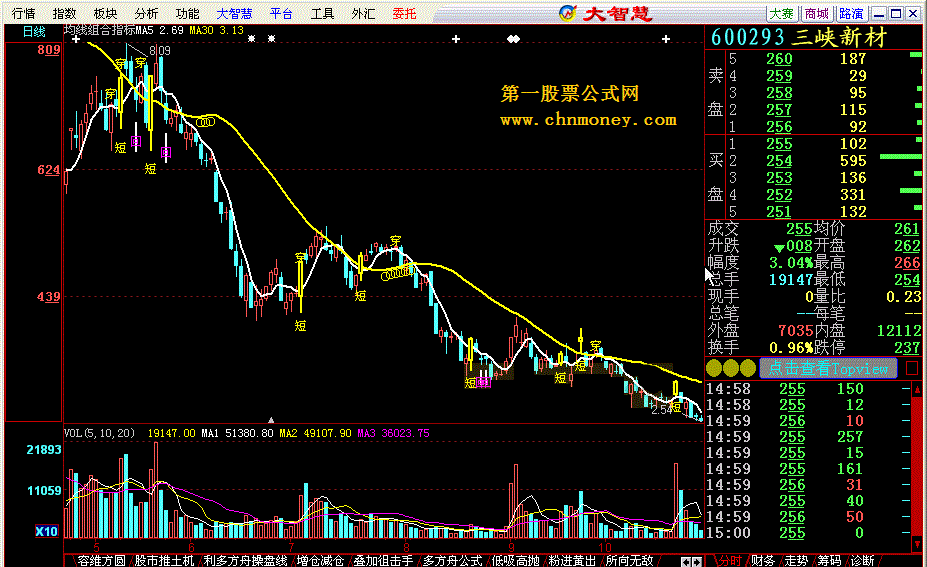
Task: Click the double-diamond info marker above chart
Action: coord(513,39)
